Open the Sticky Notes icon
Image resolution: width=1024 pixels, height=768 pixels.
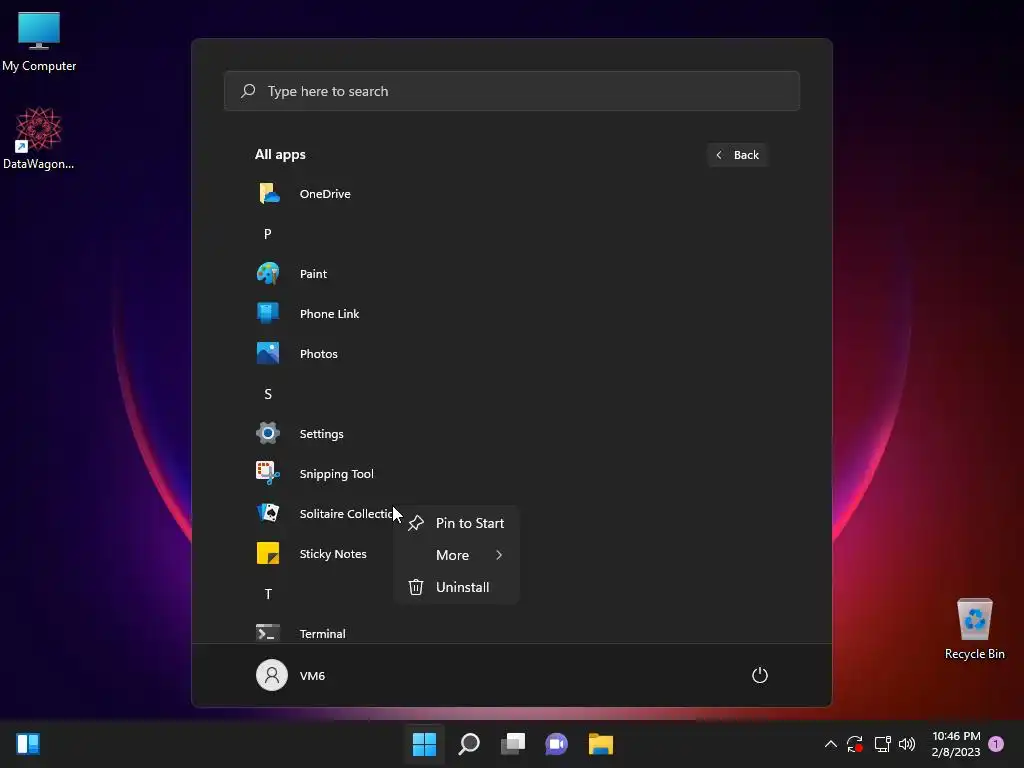pyautogui.click(x=268, y=554)
